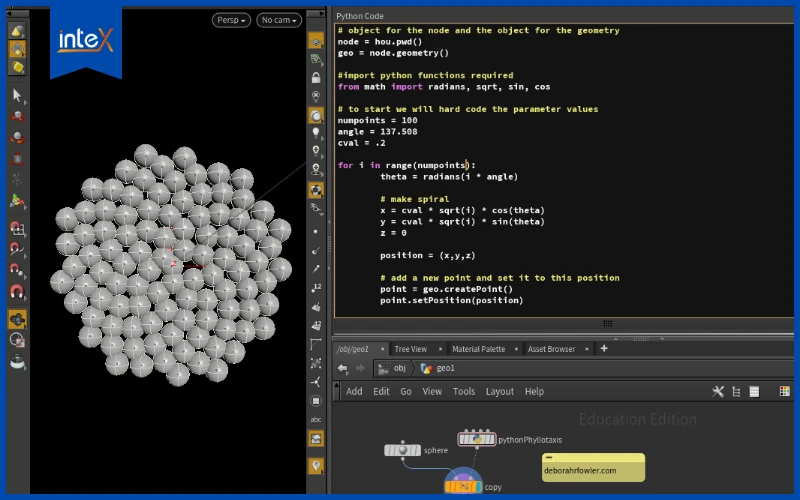This screenshot has width=800, height=500.
Task: Click the obj path segment
Action: click(392, 368)
